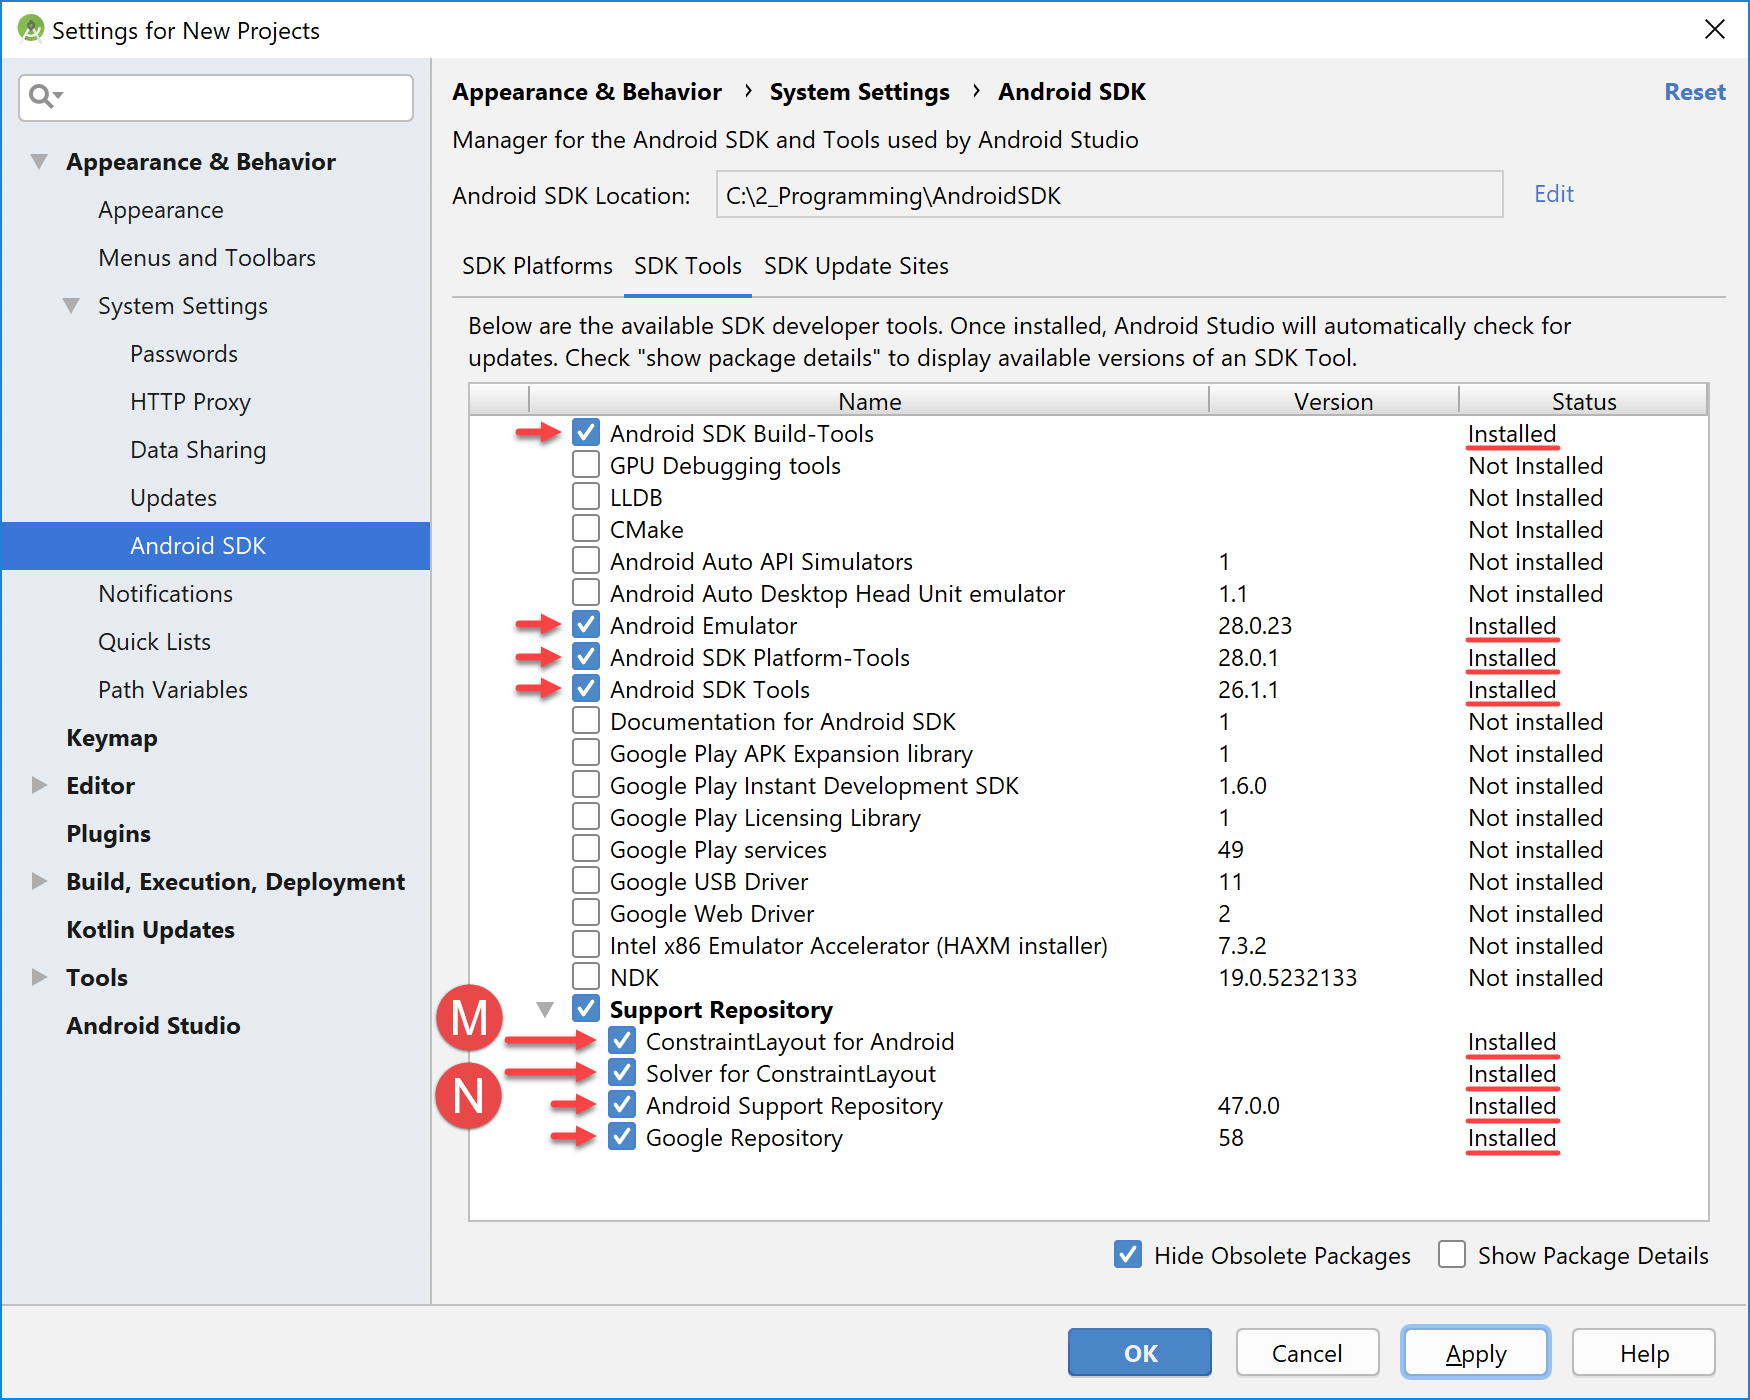Screen dimensions: 1750x1400
Task: Sort table by Name column header
Action: point(869,401)
